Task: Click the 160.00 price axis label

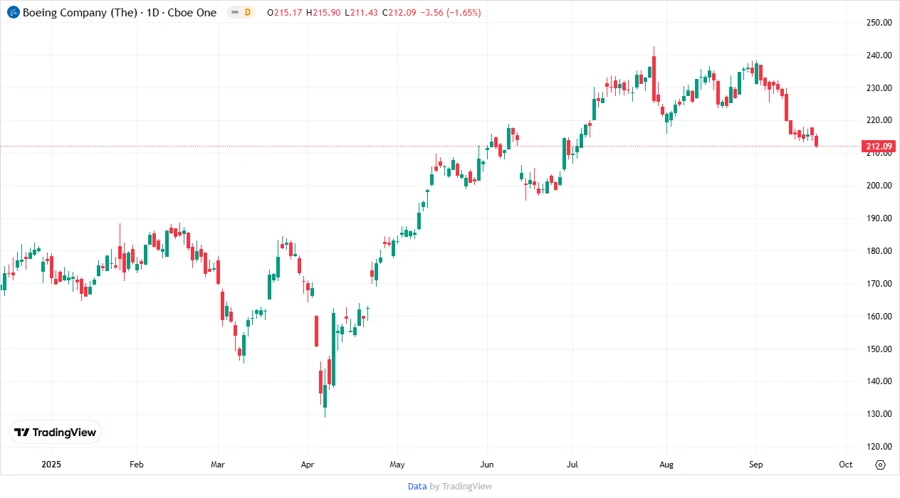Action: [879, 316]
